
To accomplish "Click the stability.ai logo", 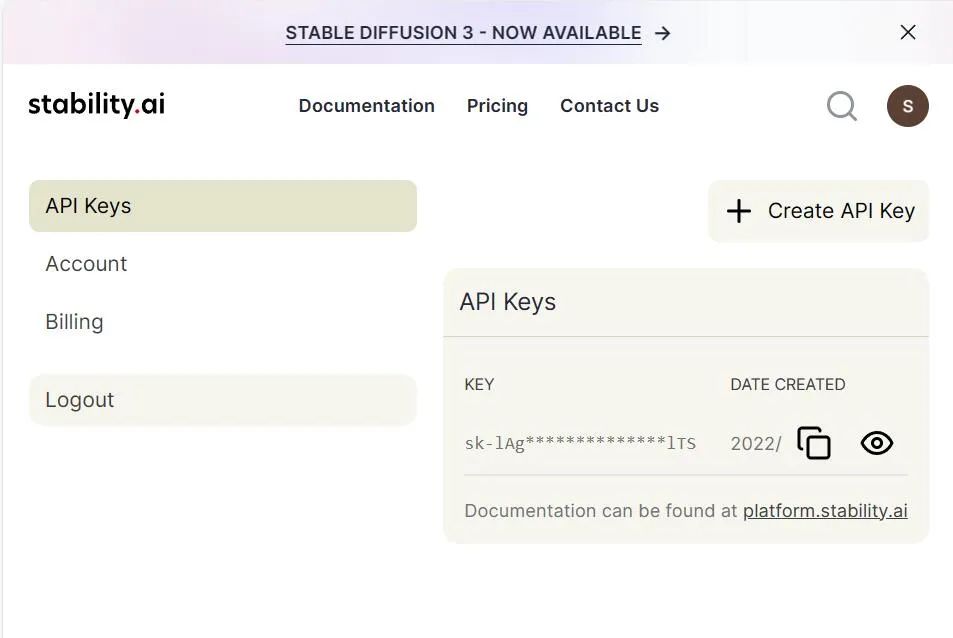I will [97, 105].
